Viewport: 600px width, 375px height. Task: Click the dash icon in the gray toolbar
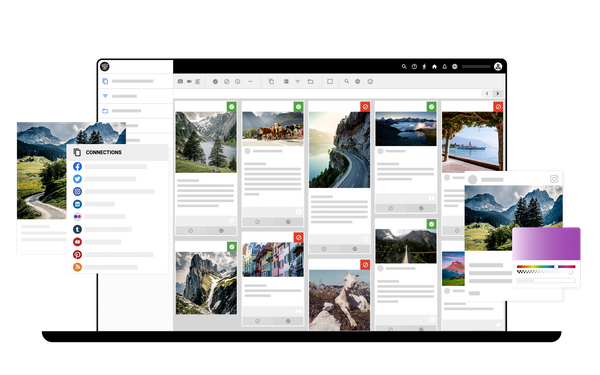[250, 82]
